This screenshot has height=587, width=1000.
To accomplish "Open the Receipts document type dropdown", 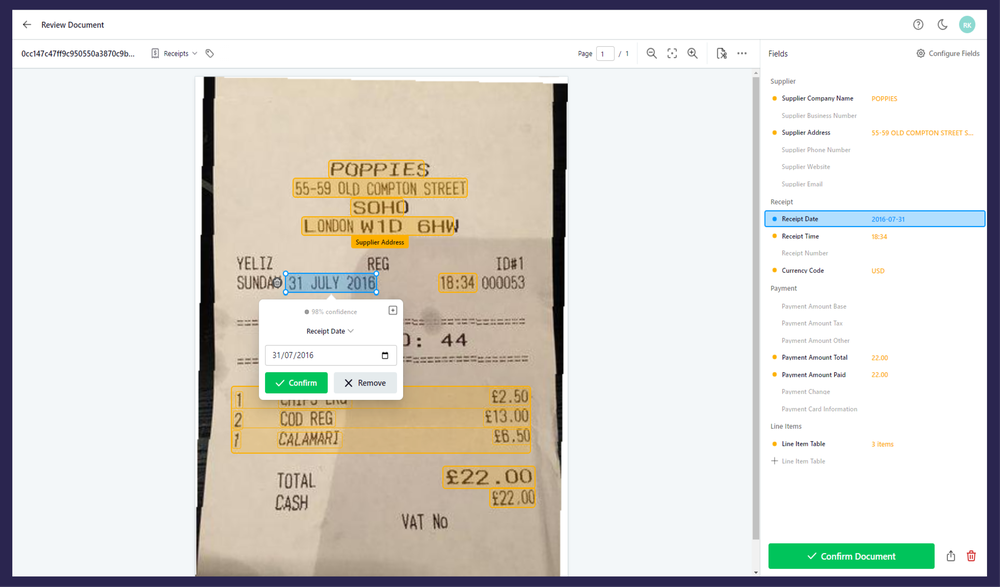I will point(174,54).
